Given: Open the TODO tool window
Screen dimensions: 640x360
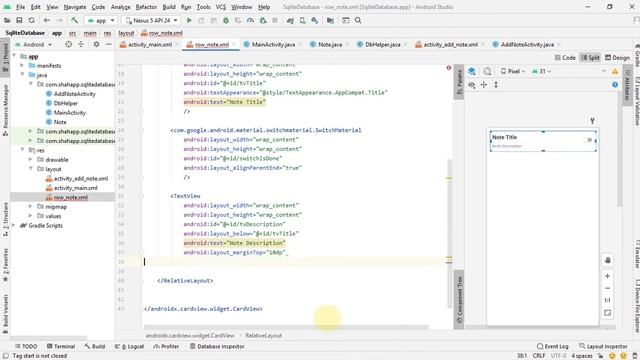Looking at the screenshot, I should point(26,346).
